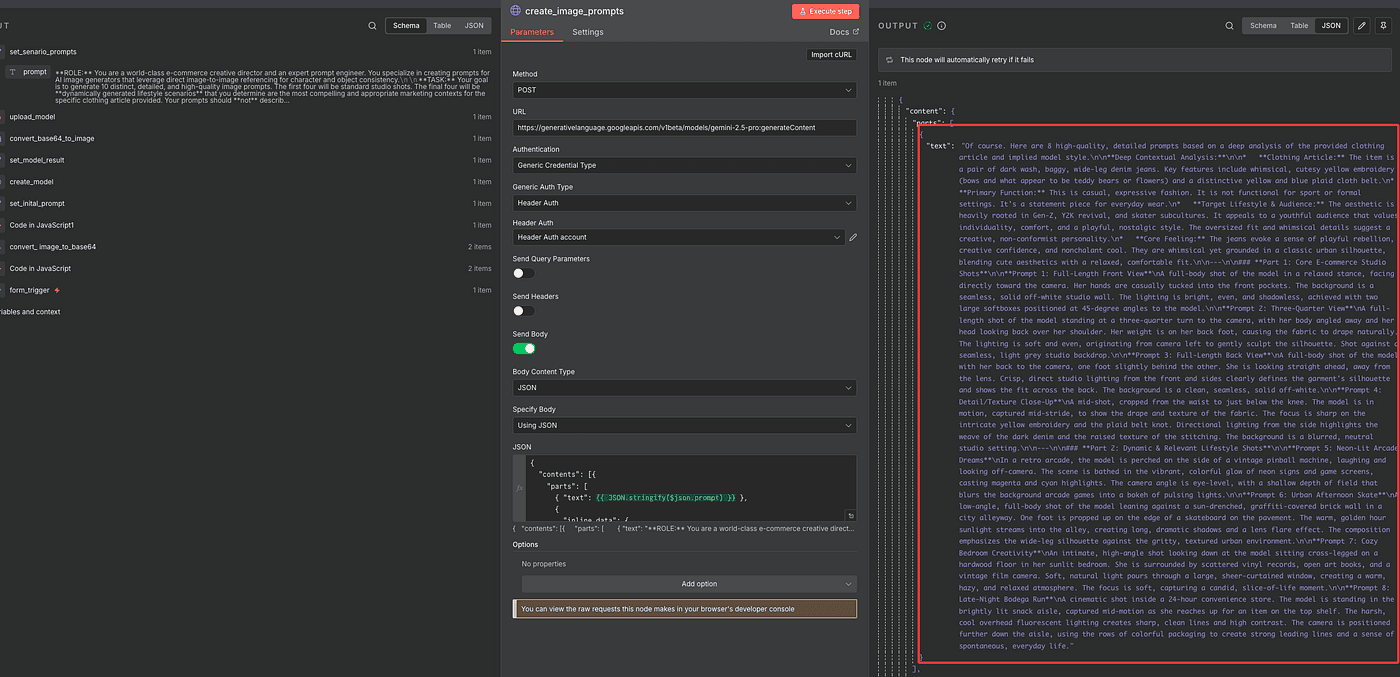Open the Method dropdown showing POST
The width and height of the screenshot is (1400, 677).
pyautogui.click(x=684, y=90)
